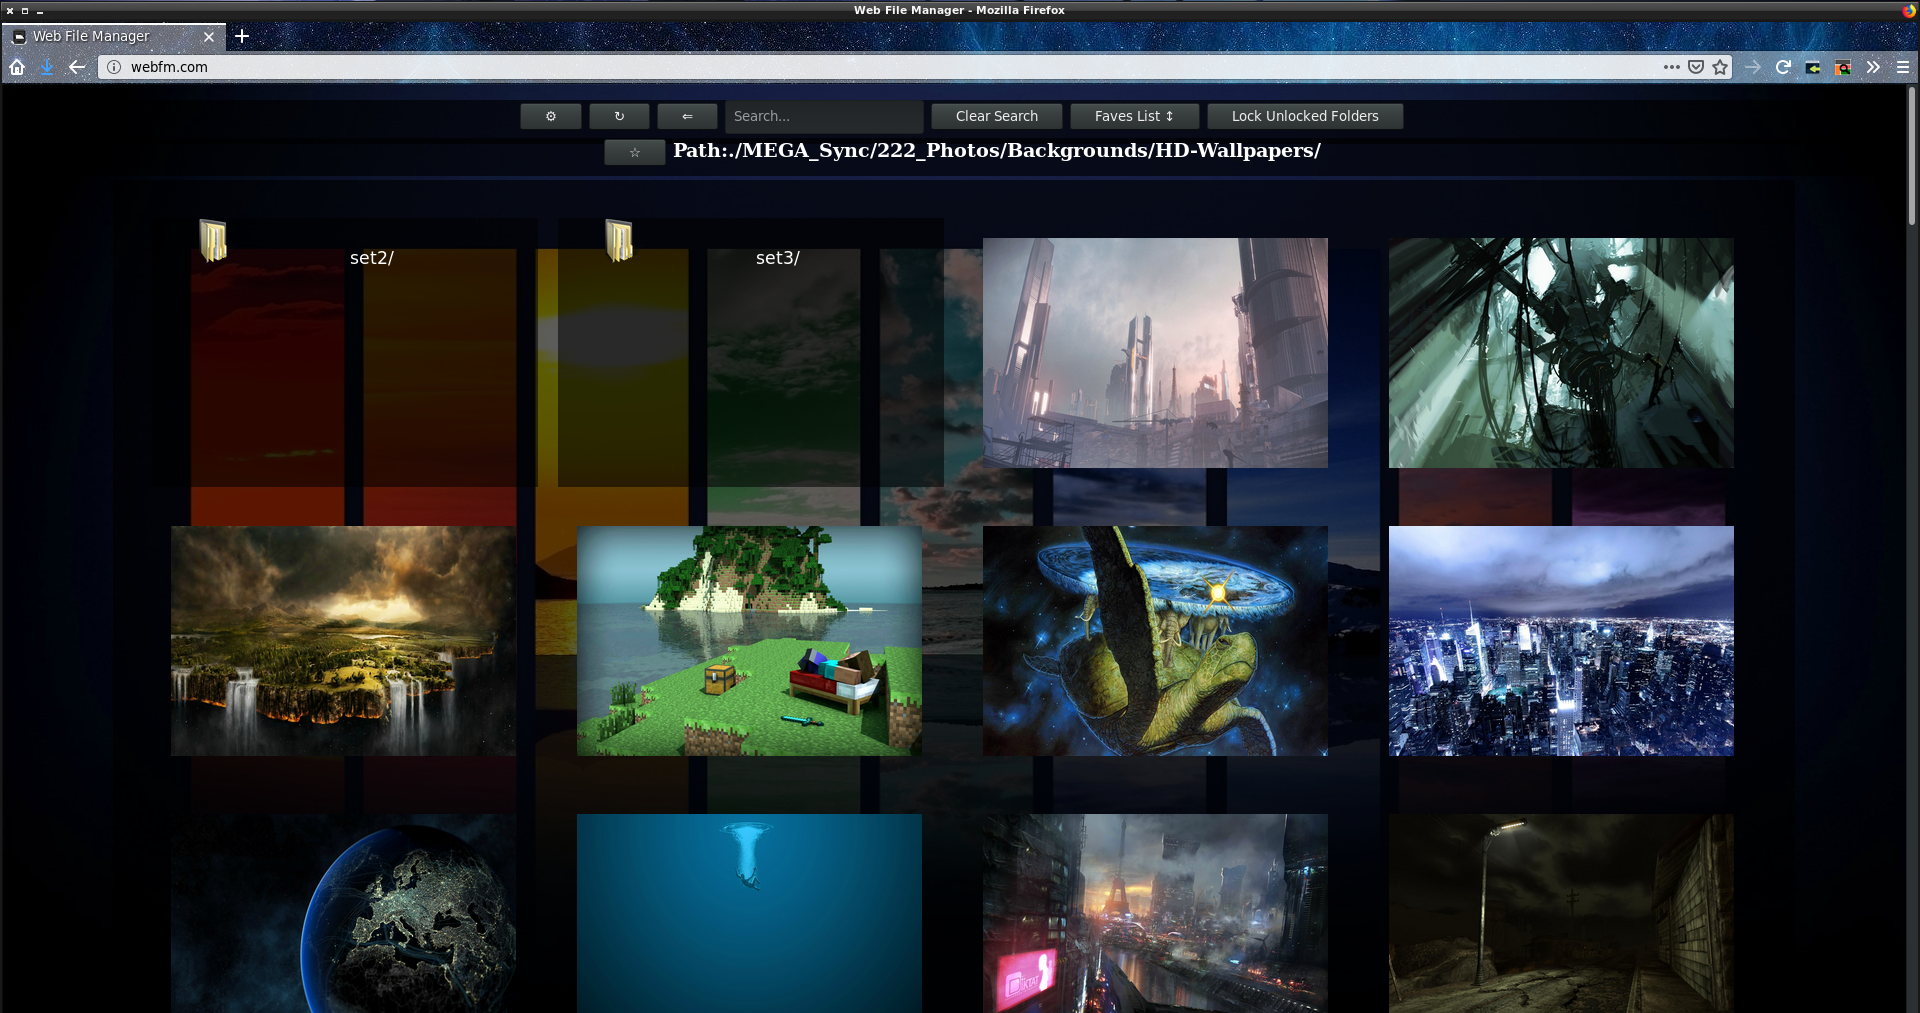Open dark street lamp wallpaper thumbnail
1920x1013 pixels.
pyautogui.click(x=1561, y=913)
